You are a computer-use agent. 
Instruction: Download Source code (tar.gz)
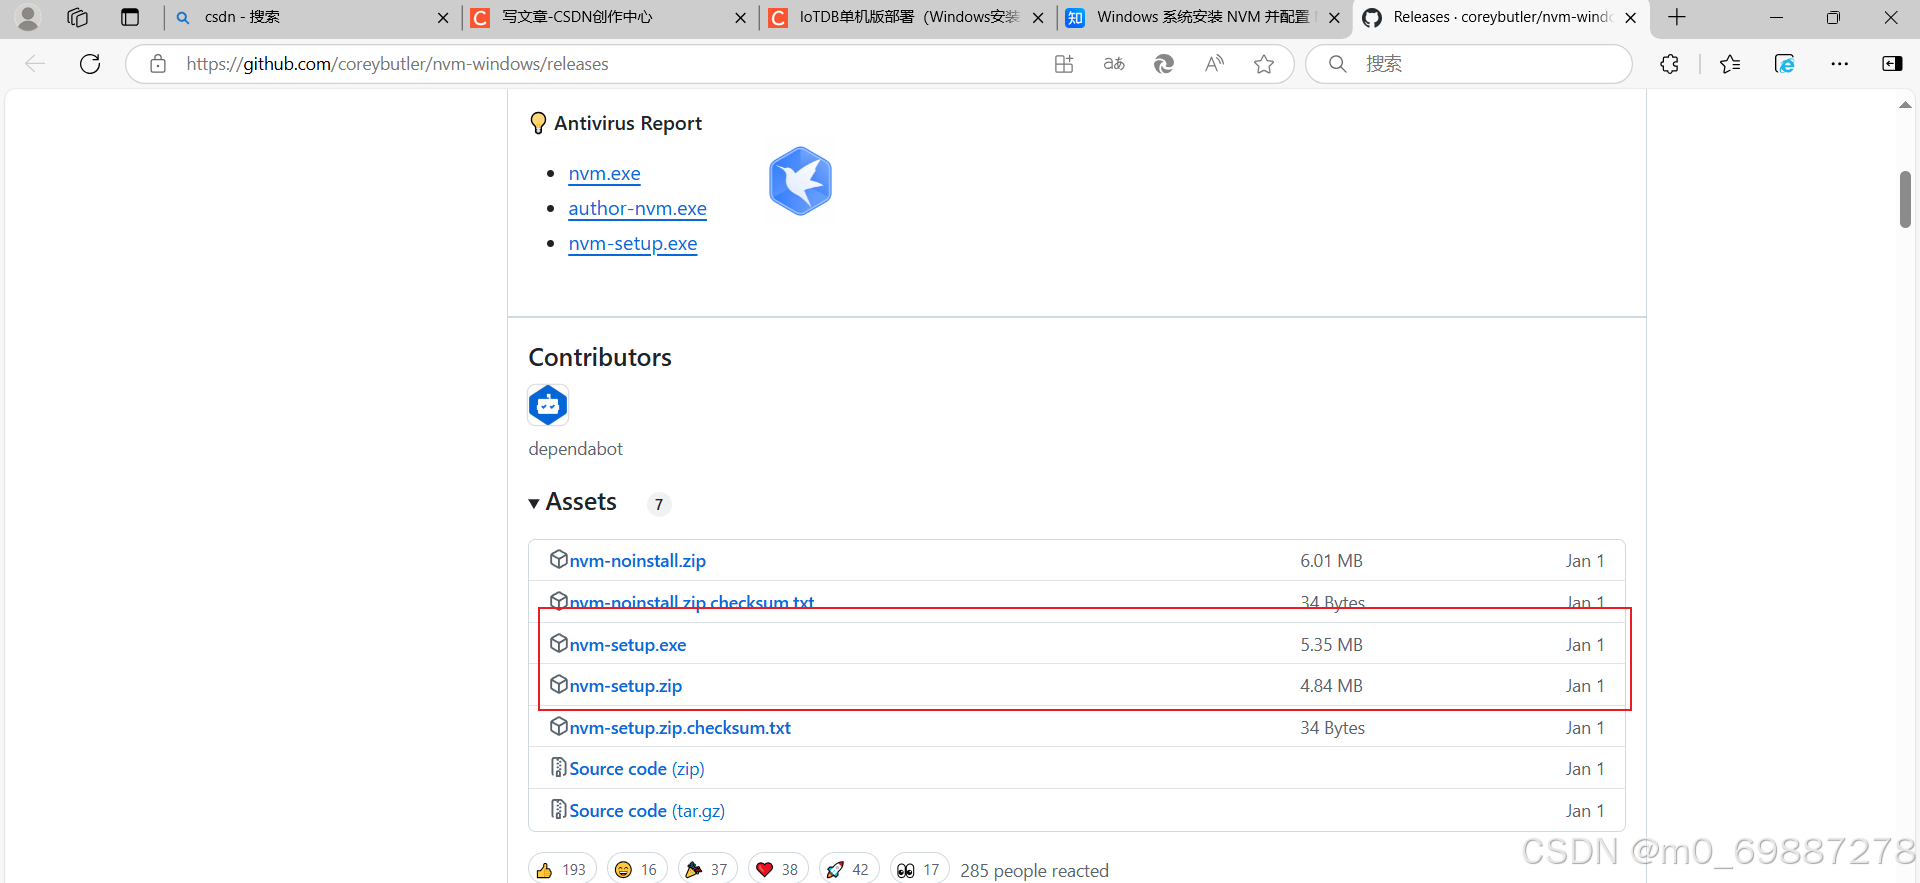pyautogui.click(x=647, y=811)
